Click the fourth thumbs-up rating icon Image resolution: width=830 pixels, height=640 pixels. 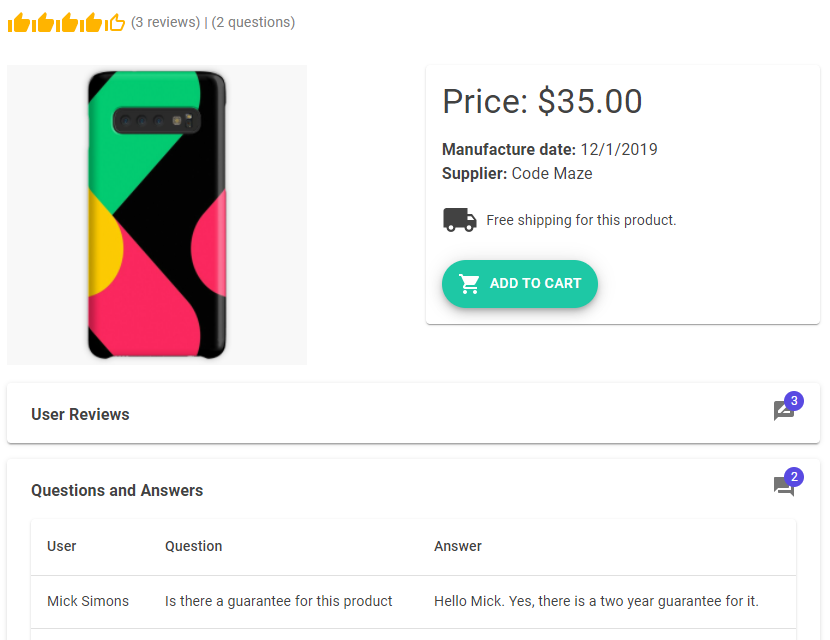(x=92, y=22)
